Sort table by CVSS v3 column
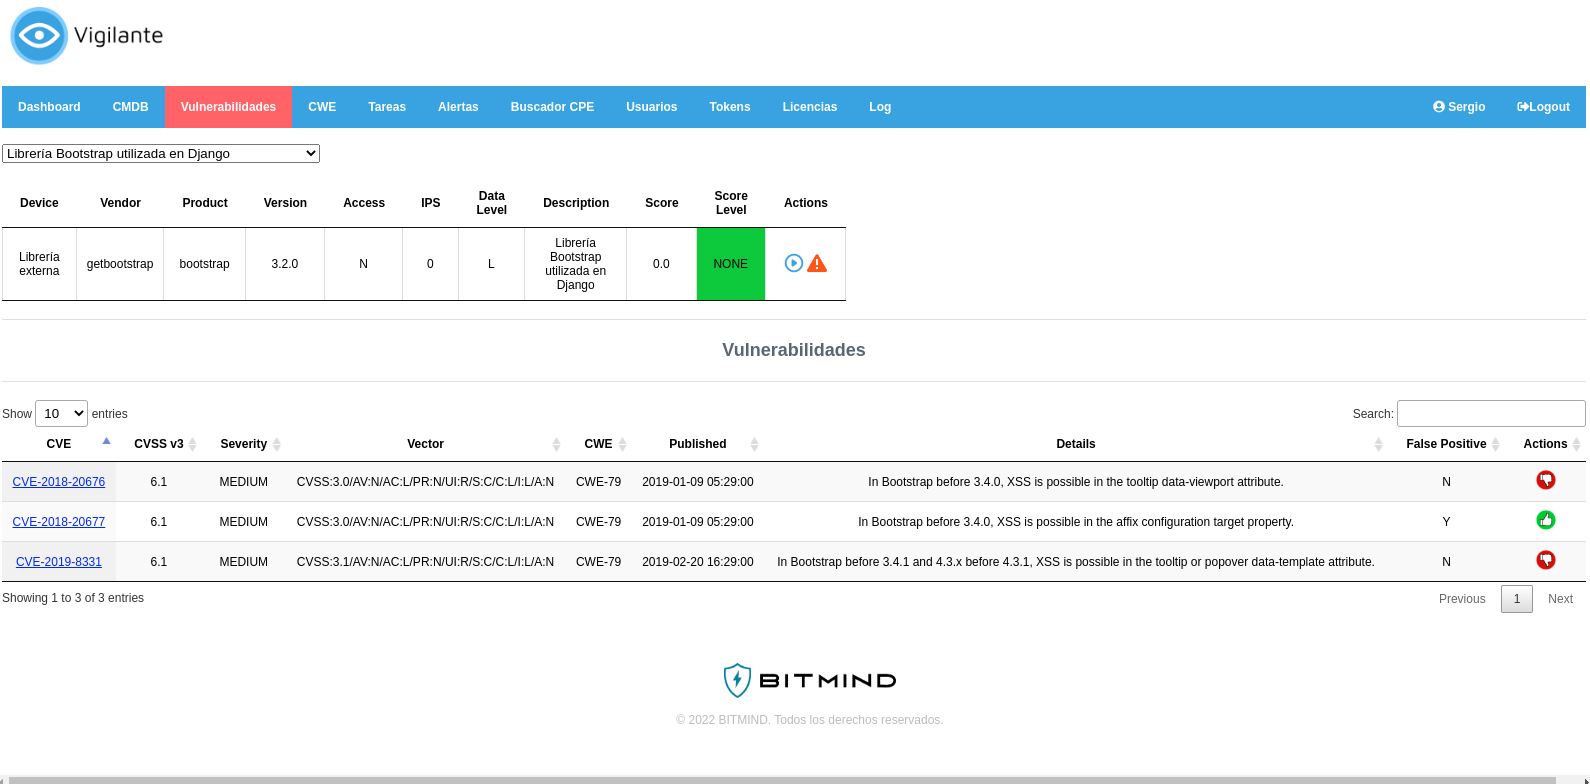 pos(159,444)
